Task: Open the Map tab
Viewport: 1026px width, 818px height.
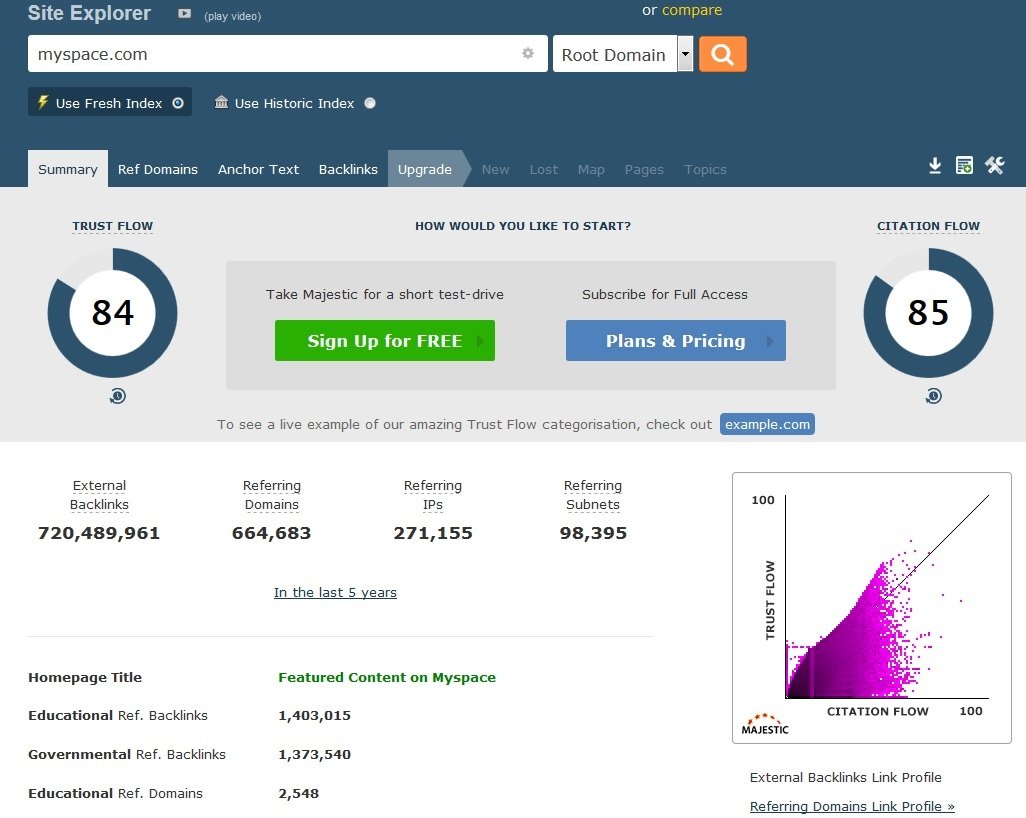Action: (591, 169)
